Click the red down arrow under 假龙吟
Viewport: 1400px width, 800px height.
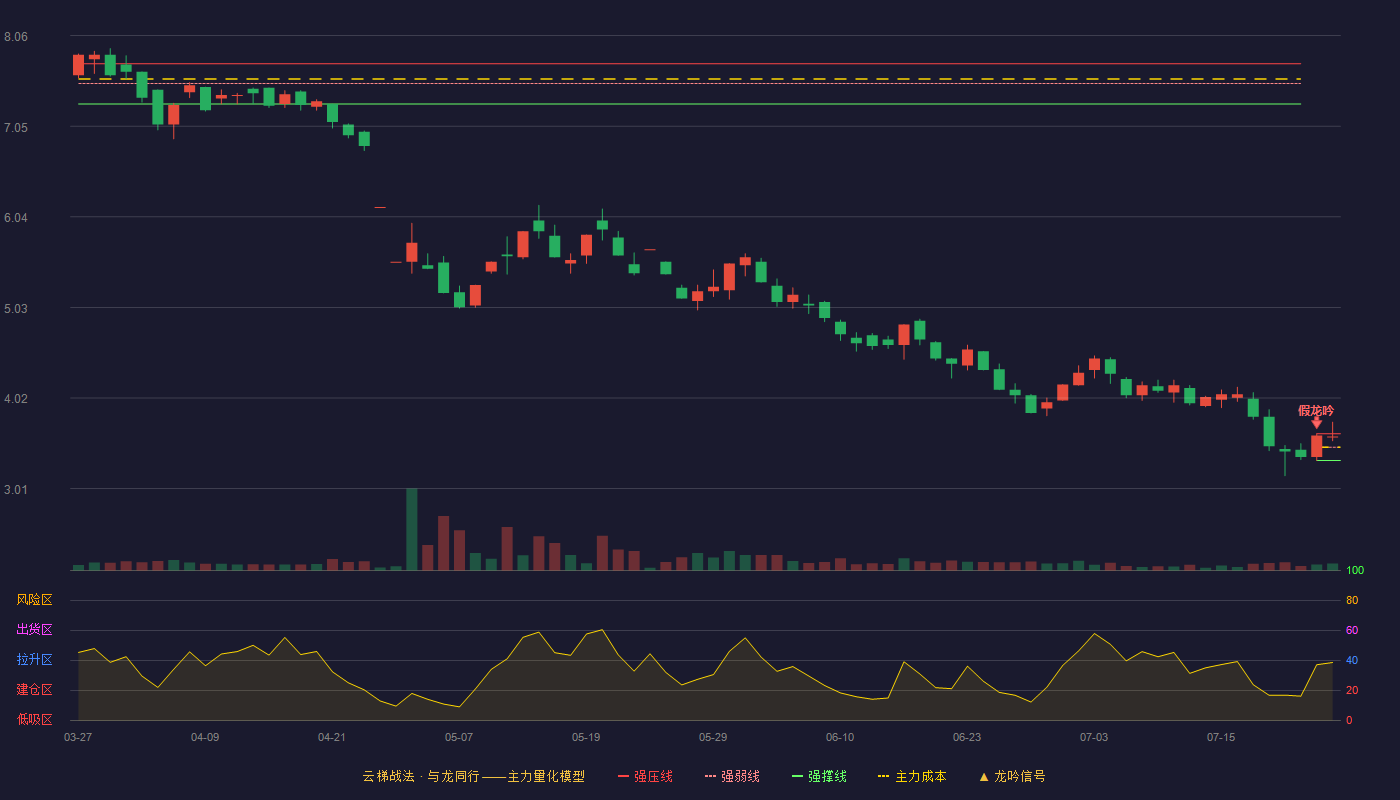click(x=1317, y=424)
